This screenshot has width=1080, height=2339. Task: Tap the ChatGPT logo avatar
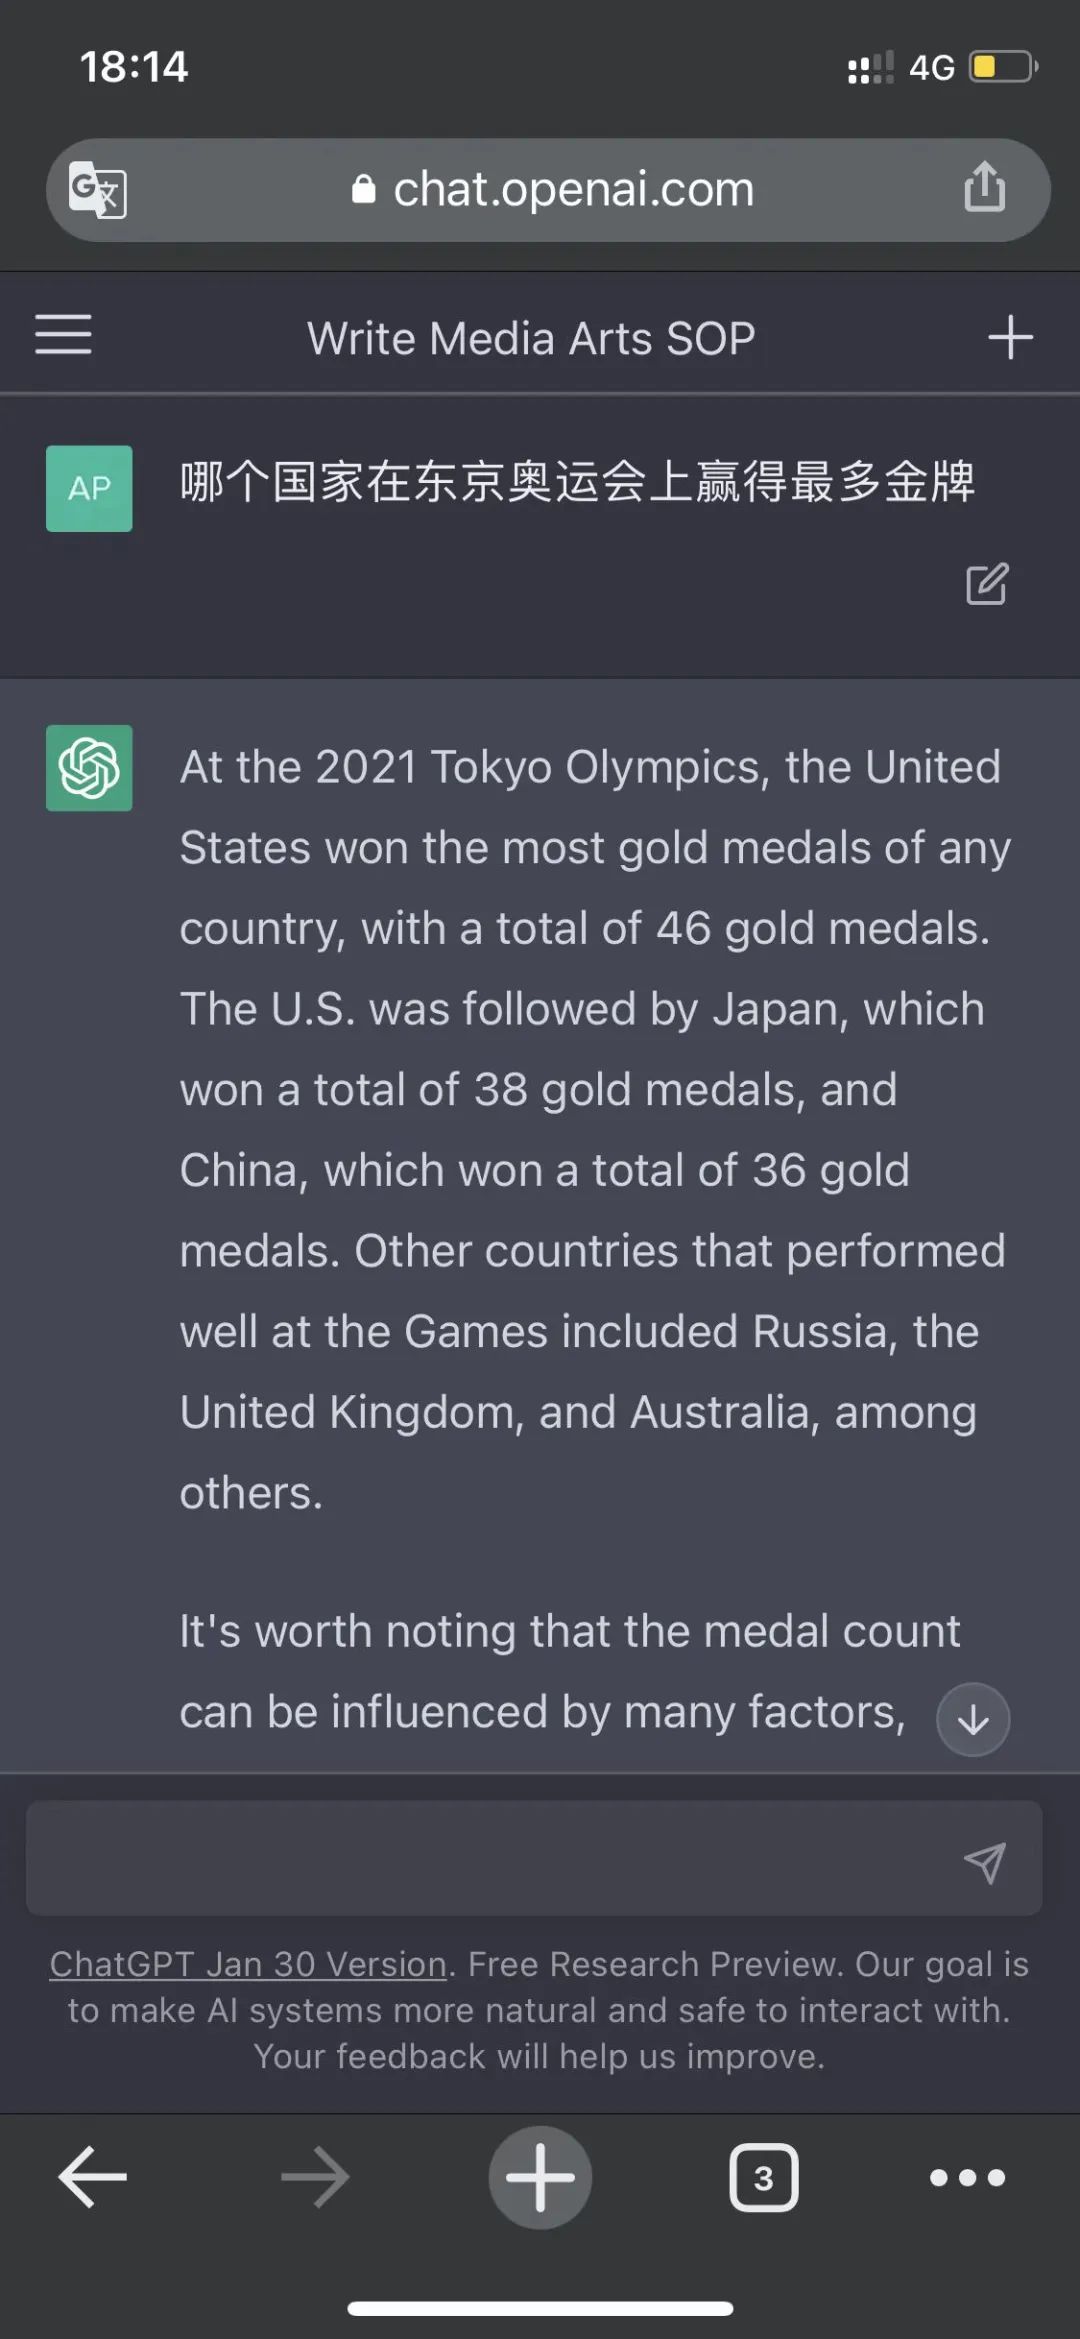coord(89,768)
